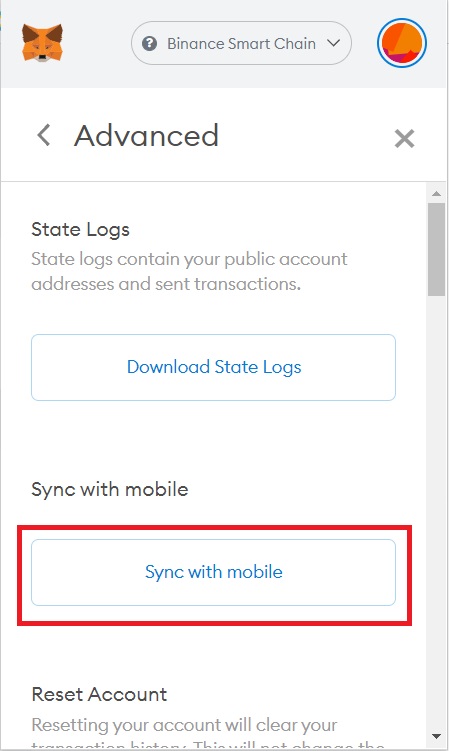This screenshot has height=751, width=449.
Task: Click the question mark network icon
Action: (x=150, y=44)
